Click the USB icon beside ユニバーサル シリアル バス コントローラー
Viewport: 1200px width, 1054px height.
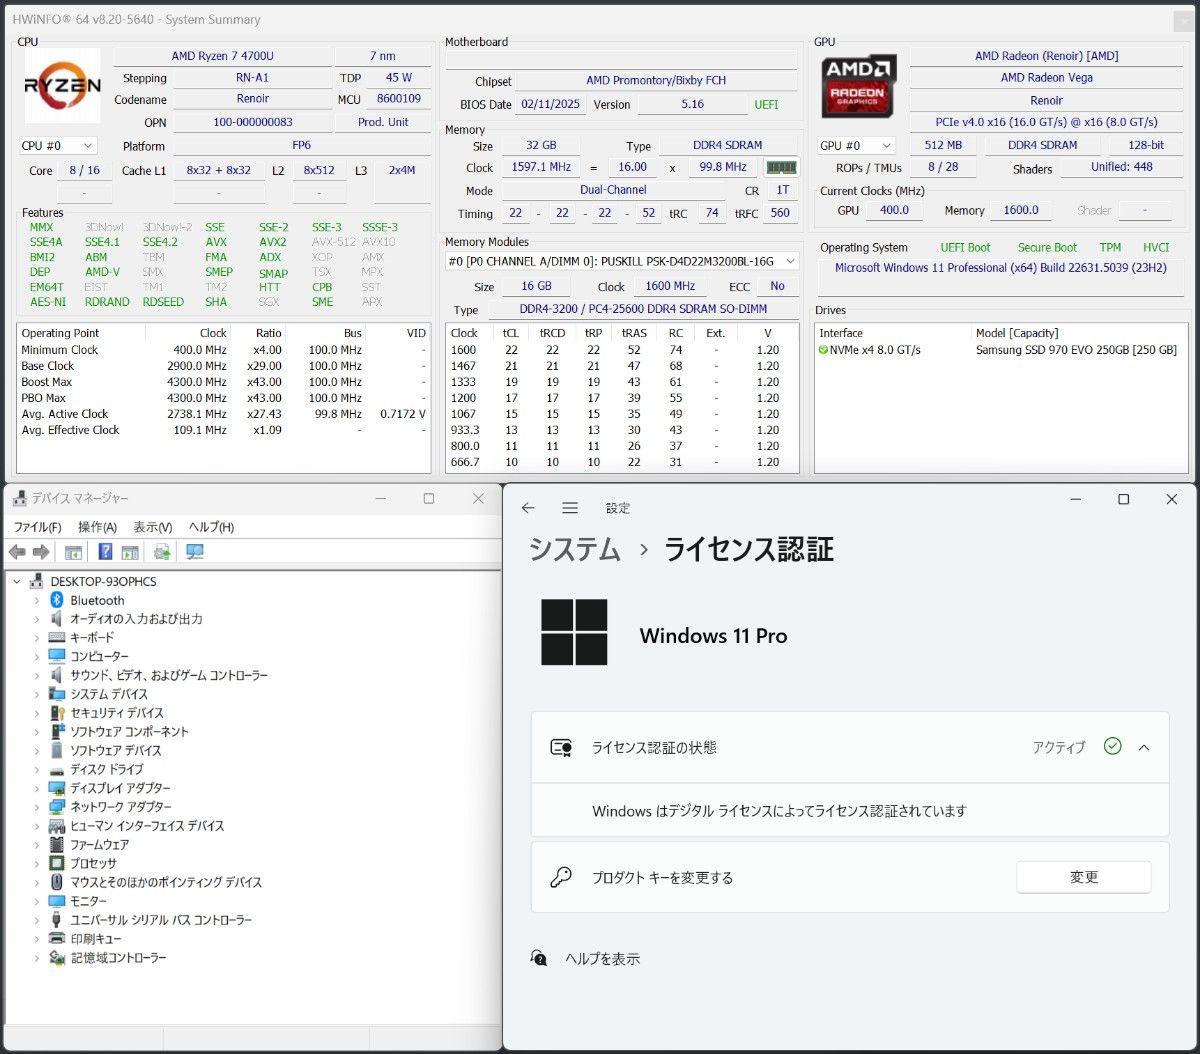(57, 920)
